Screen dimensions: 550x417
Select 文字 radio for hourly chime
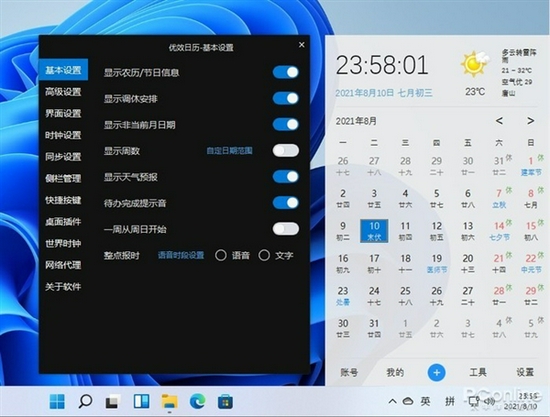pos(264,255)
